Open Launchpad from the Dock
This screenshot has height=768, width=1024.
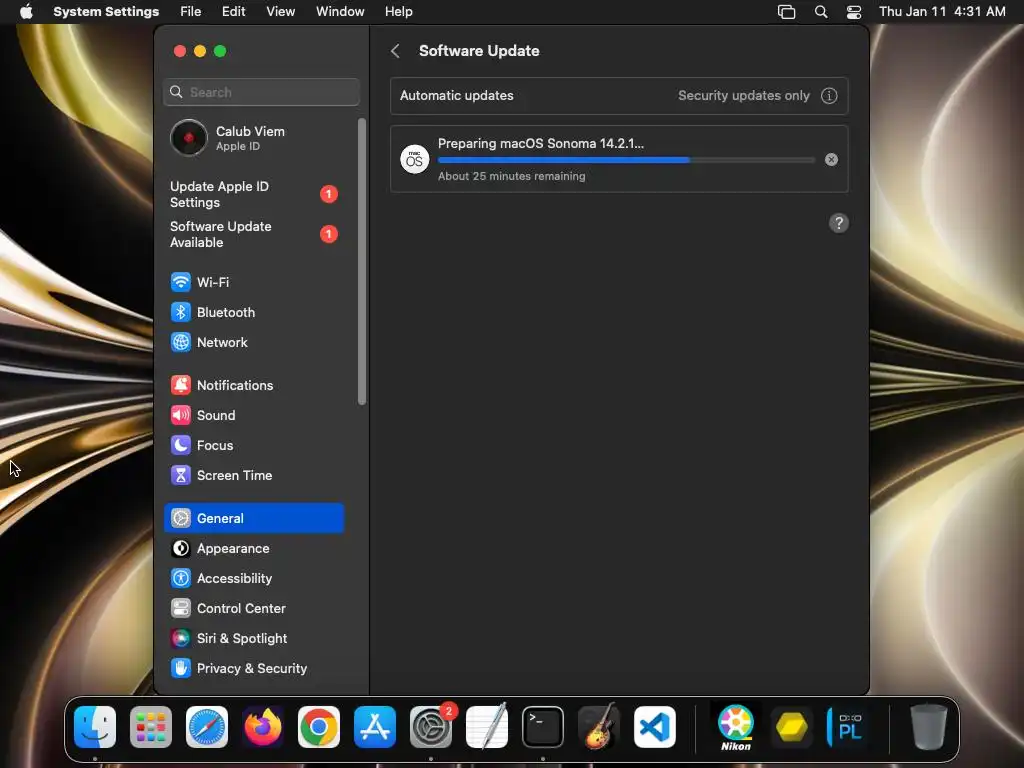[x=151, y=727]
